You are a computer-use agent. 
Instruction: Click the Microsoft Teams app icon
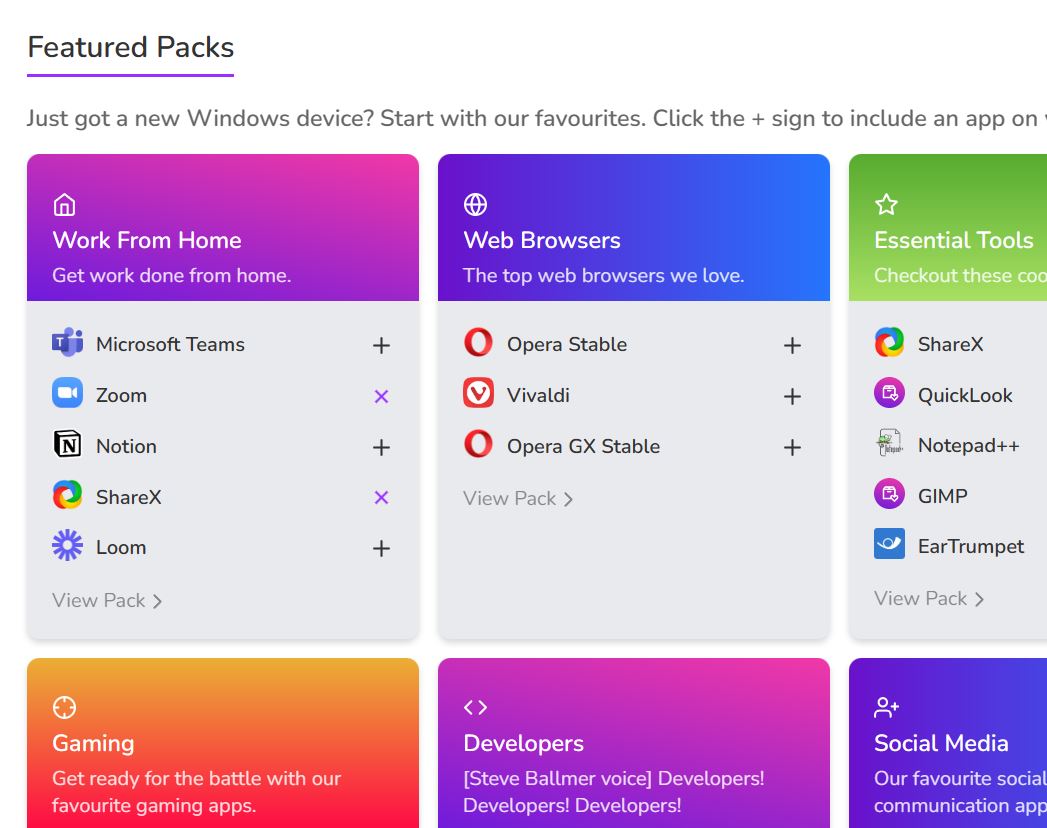67,343
